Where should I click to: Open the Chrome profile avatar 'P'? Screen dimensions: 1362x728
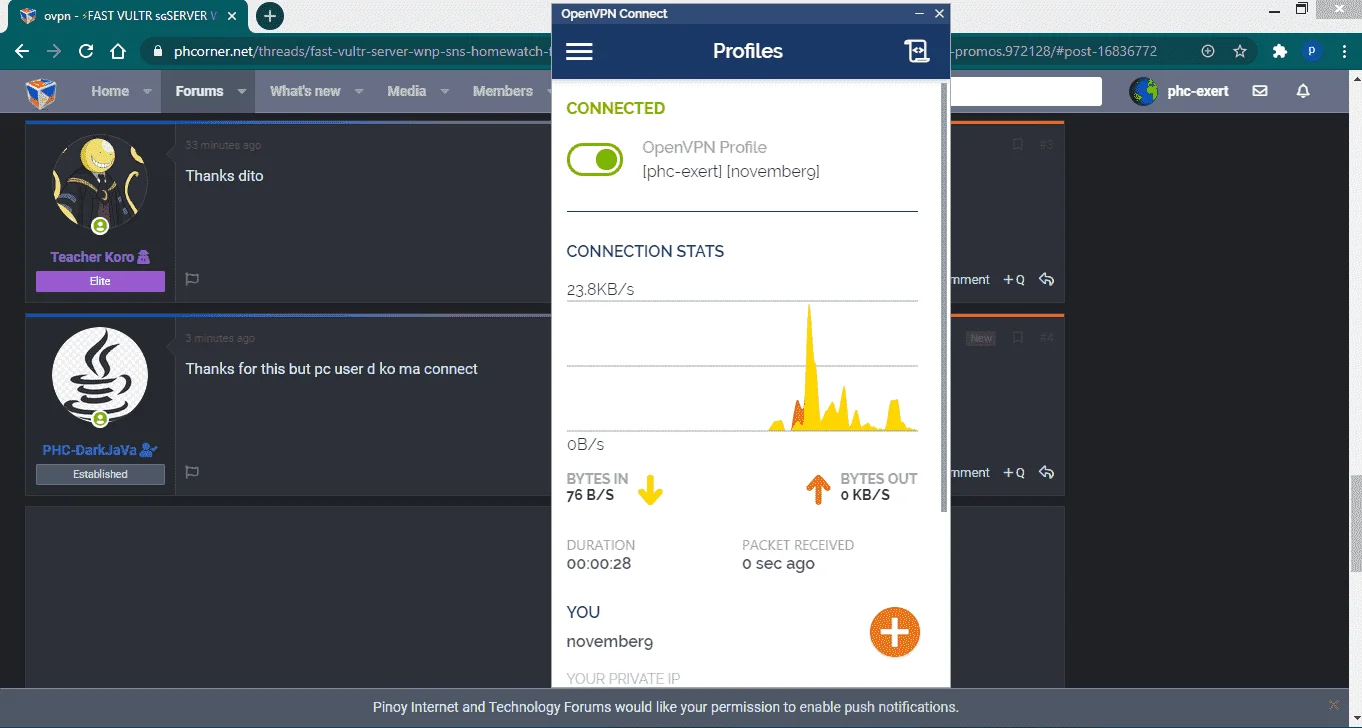1311,51
